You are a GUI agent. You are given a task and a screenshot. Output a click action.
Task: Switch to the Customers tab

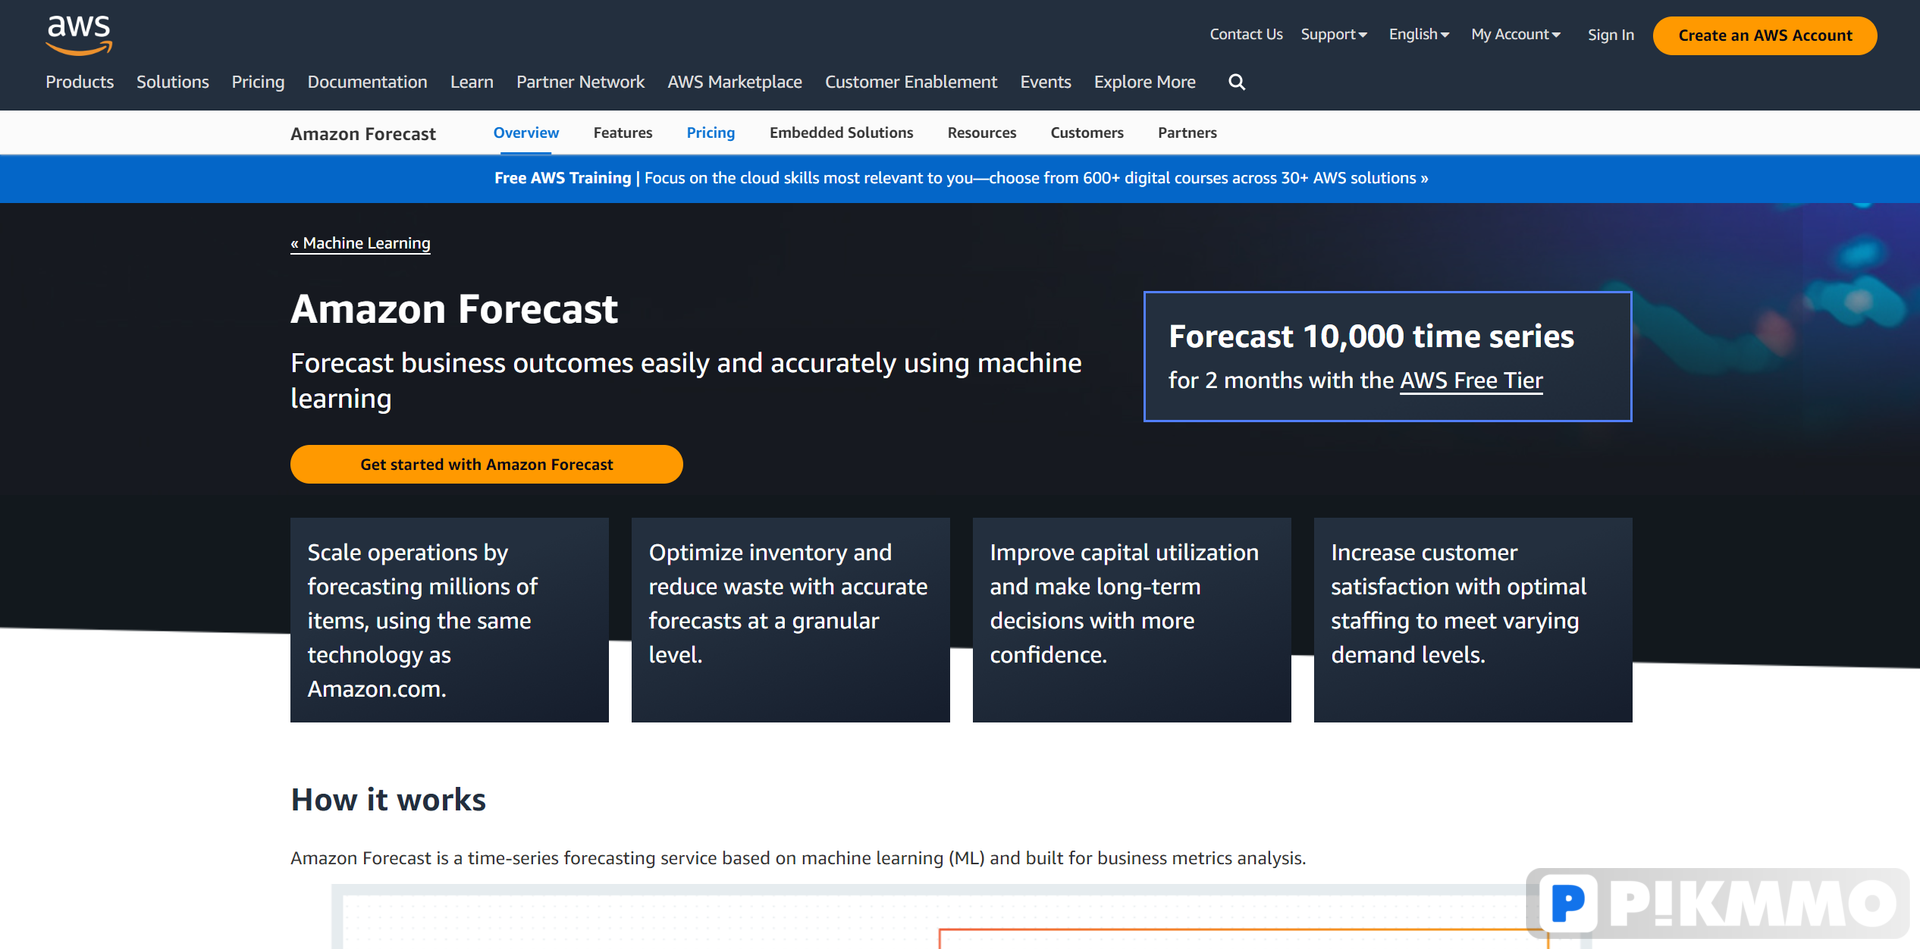coord(1087,133)
